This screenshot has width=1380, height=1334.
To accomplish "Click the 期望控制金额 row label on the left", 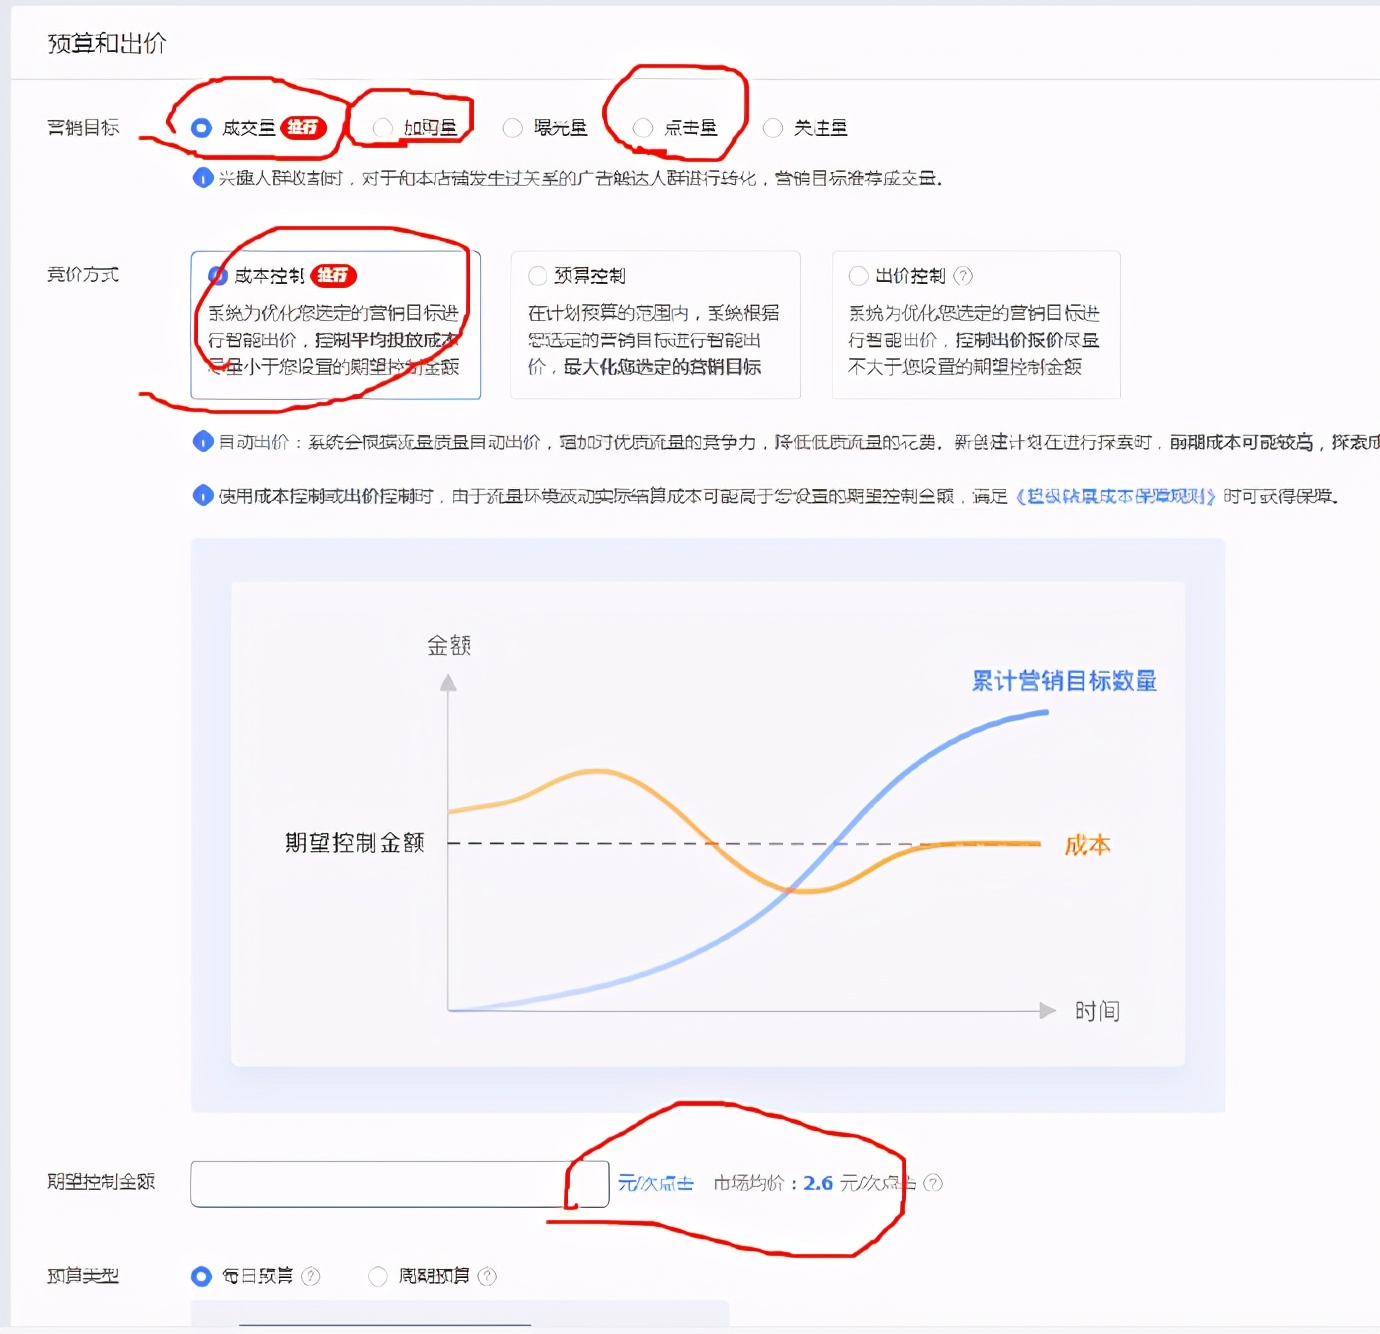I will pyautogui.click(x=101, y=1181).
